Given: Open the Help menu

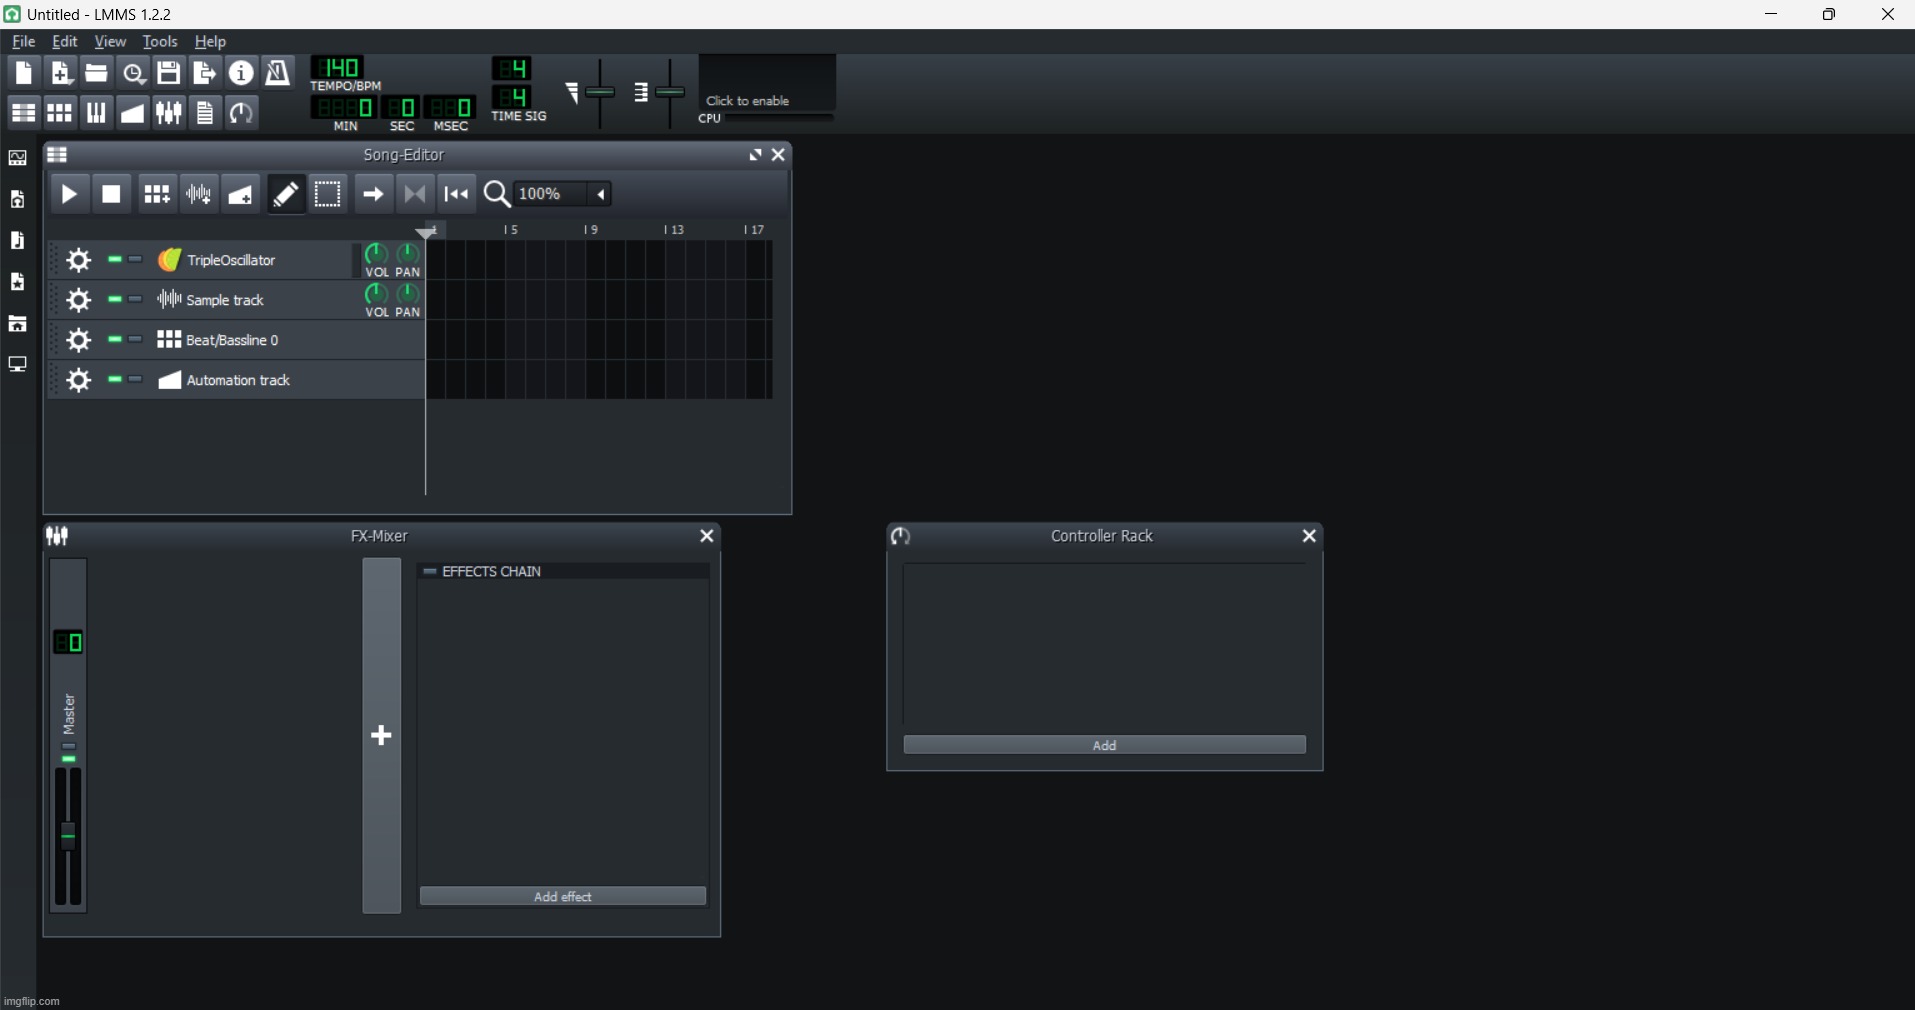Looking at the screenshot, I should tap(210, 42).
